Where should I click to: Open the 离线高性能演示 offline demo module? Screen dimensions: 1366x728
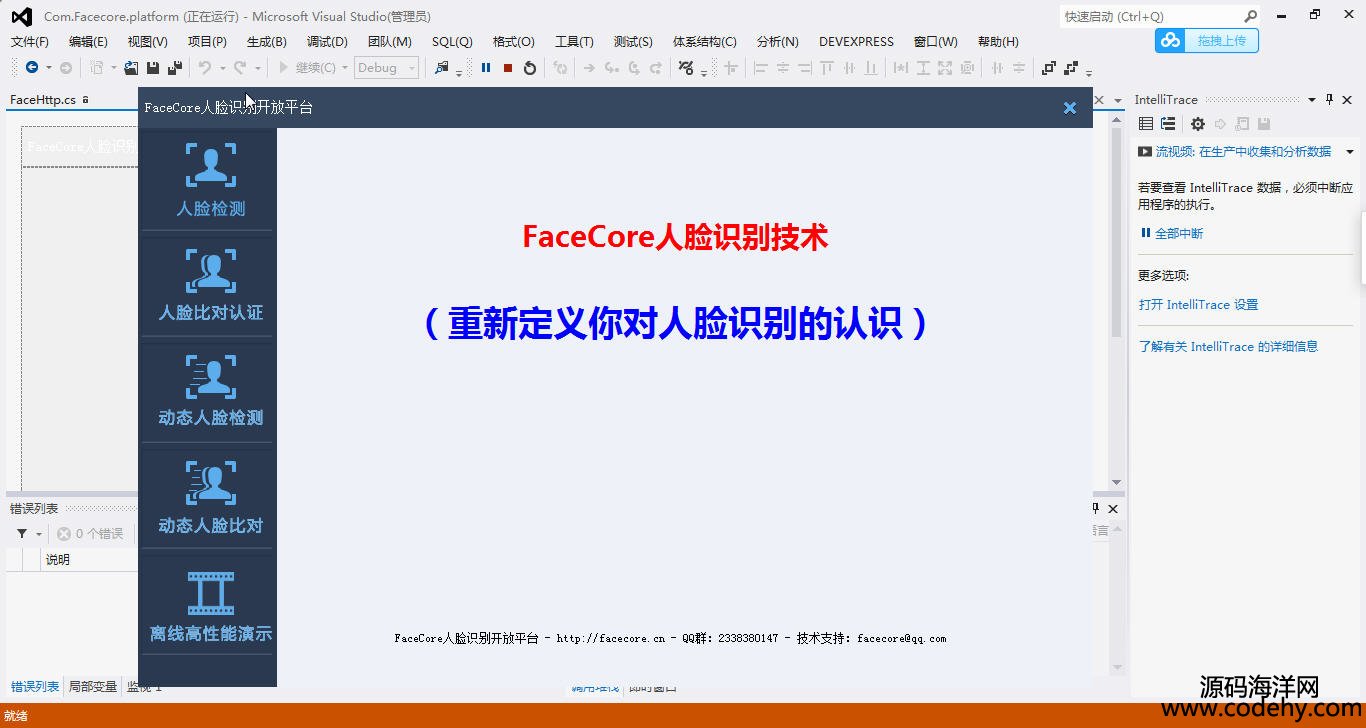(x=210, y=605)
